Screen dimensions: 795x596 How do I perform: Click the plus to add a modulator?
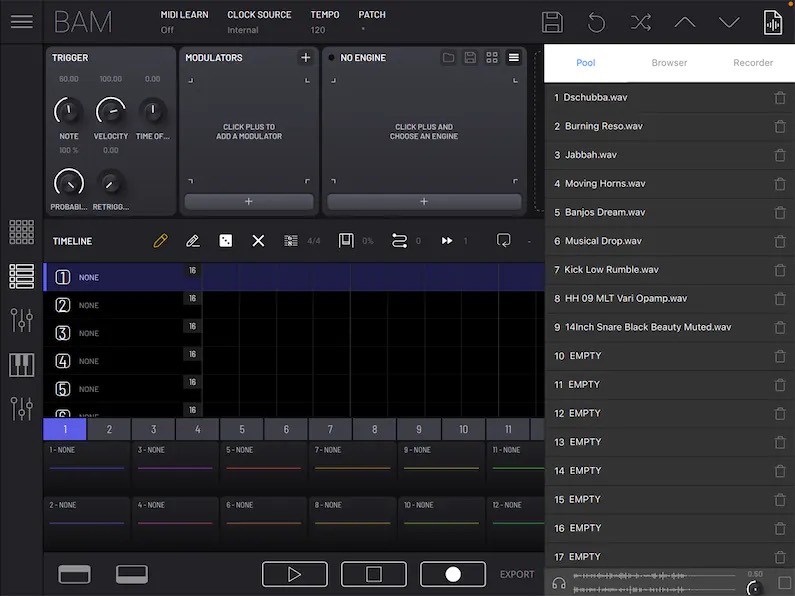pos(305,58)
